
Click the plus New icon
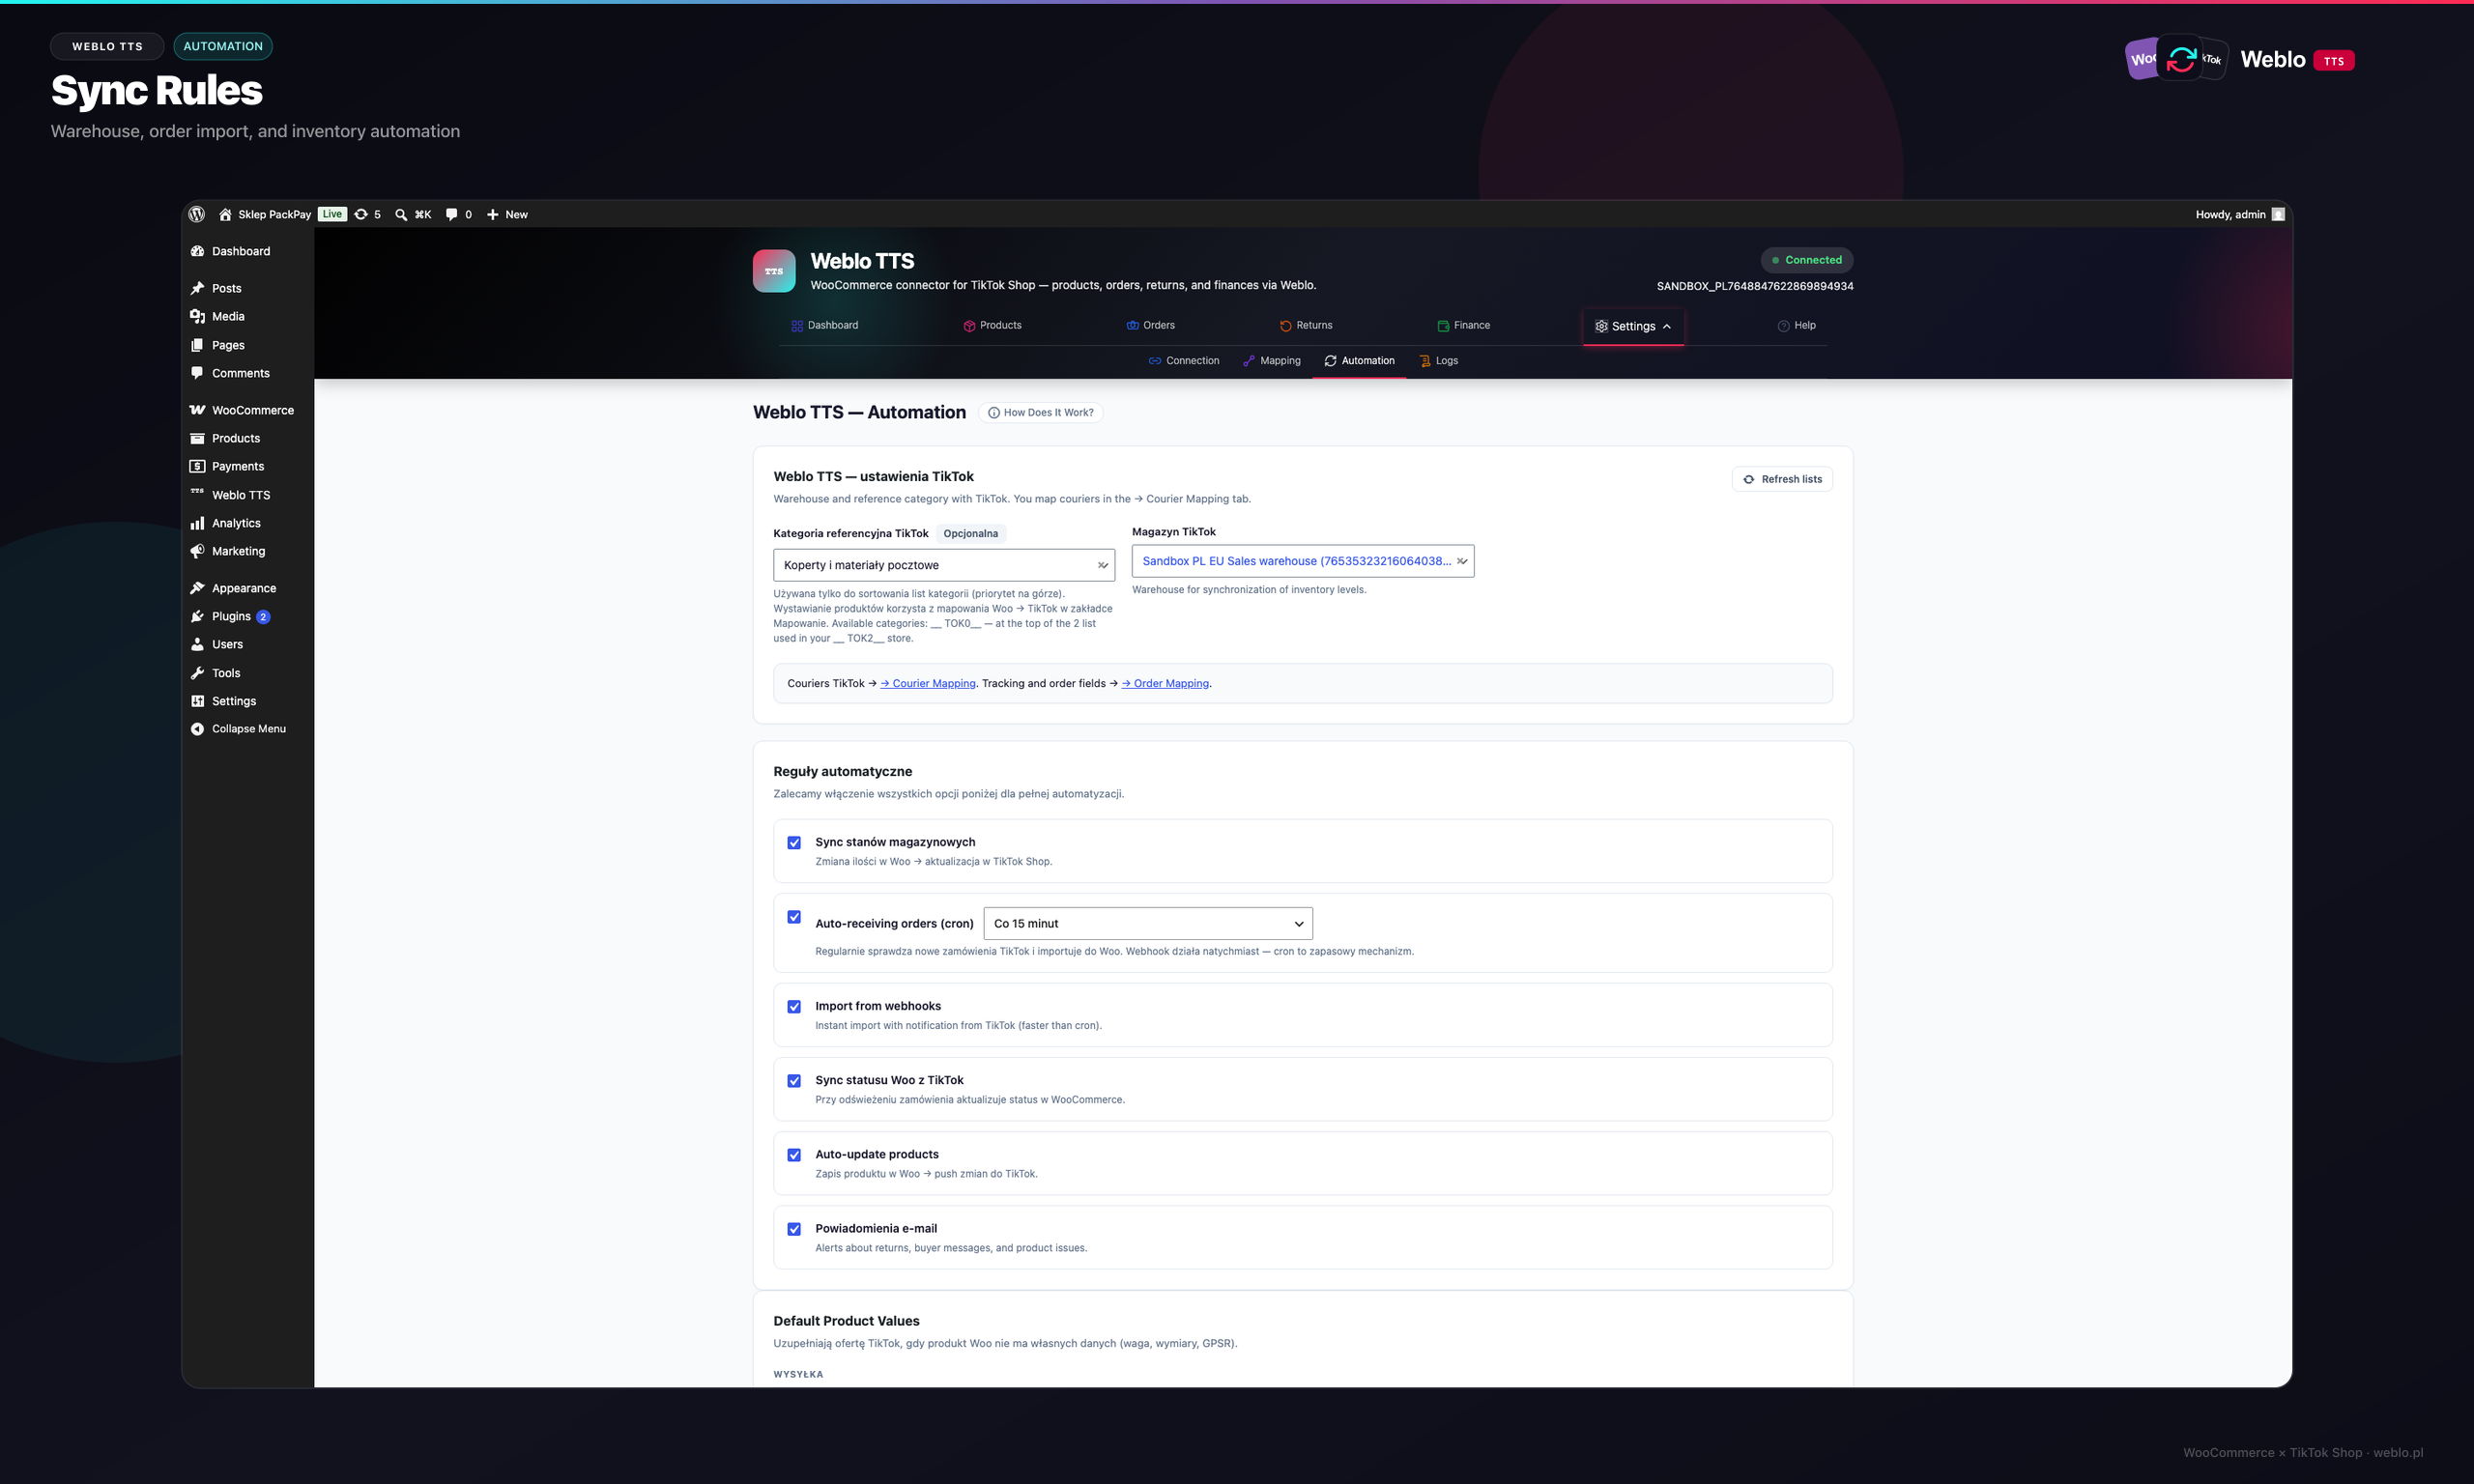492,214
